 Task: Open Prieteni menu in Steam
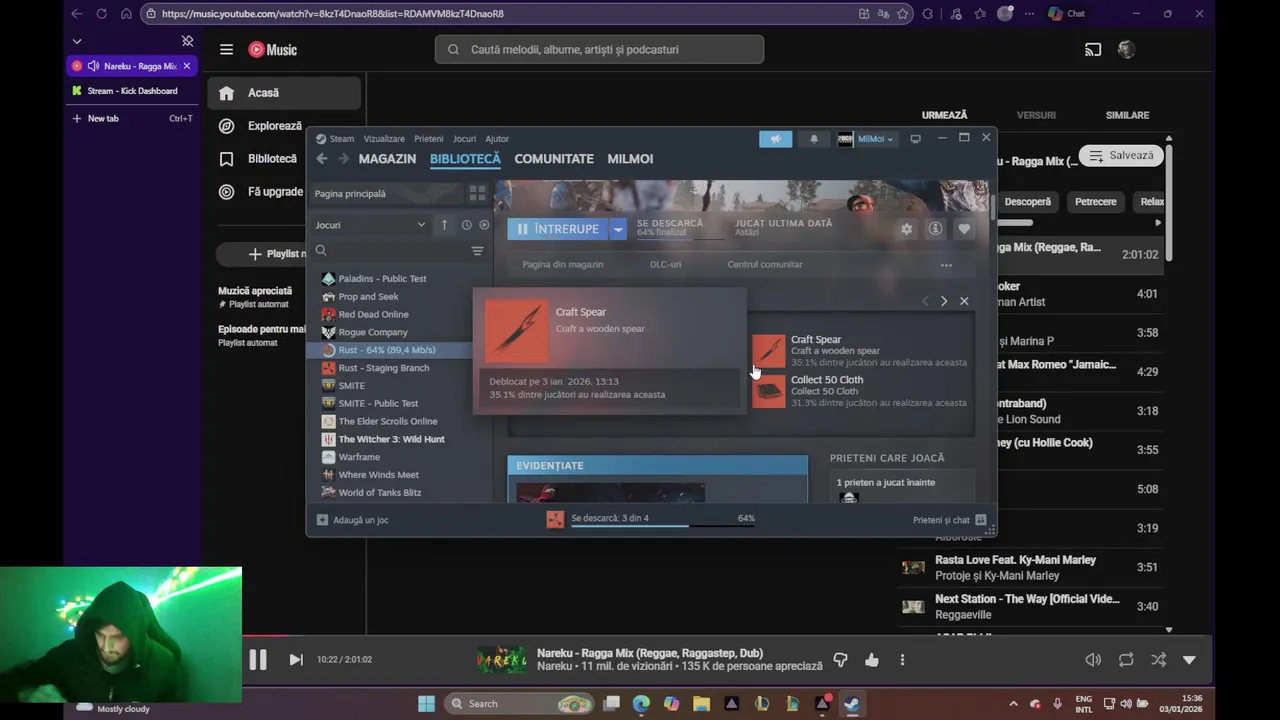pos(428,139)
